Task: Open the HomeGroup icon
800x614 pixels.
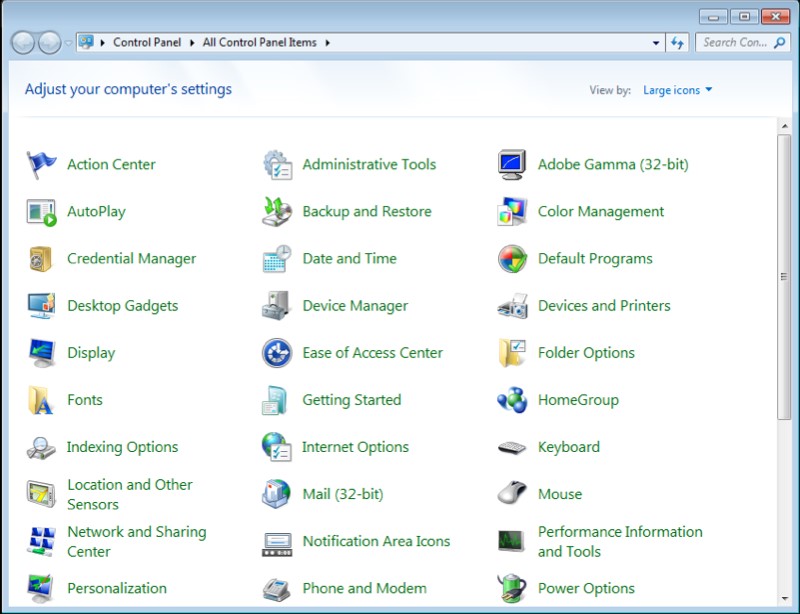Action: click(x=512, y=400)
